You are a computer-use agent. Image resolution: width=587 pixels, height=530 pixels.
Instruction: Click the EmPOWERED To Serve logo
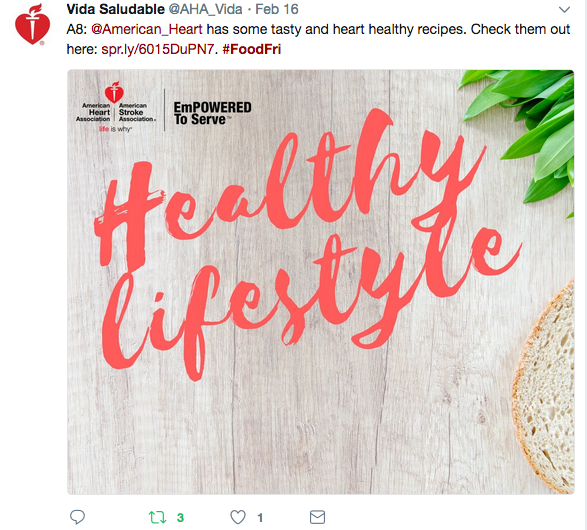[x=212, y=113]
